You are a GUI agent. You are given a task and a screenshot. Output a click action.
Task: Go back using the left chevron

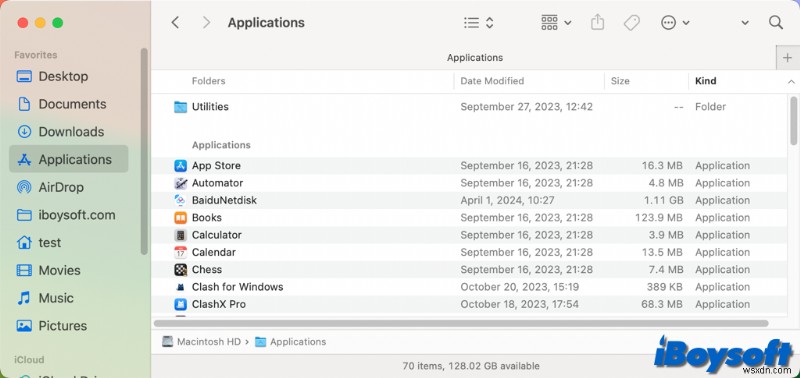tap(175, 22)
